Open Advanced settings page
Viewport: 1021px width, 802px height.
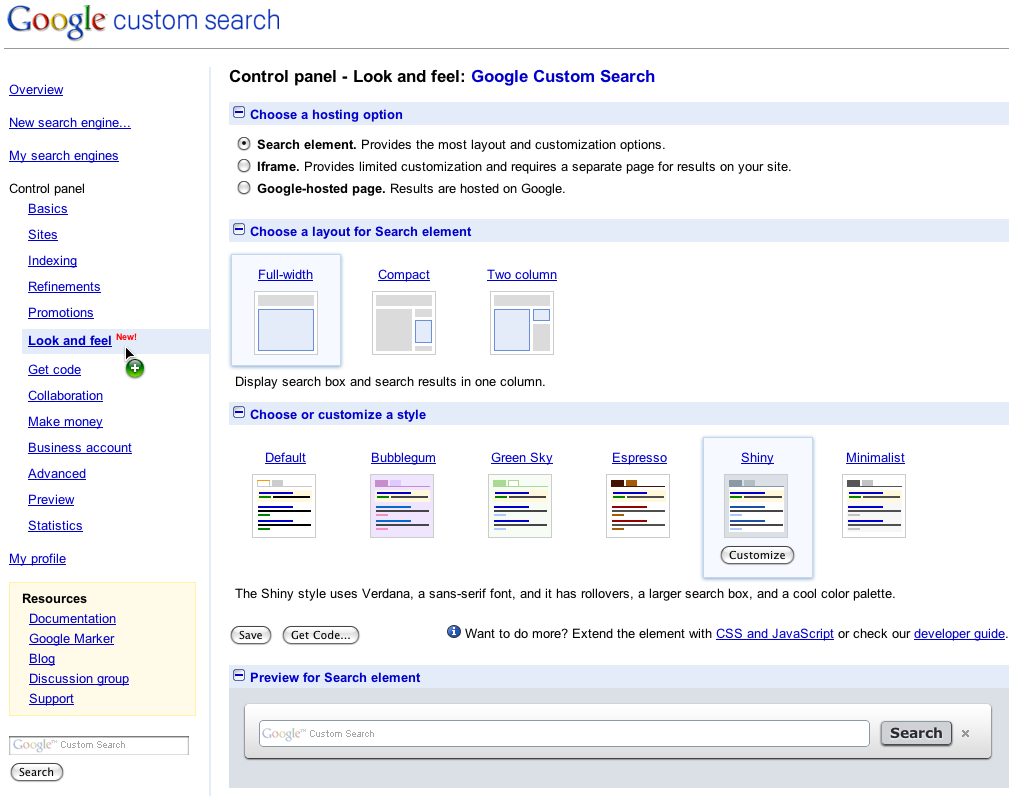(x=57, y=474)
